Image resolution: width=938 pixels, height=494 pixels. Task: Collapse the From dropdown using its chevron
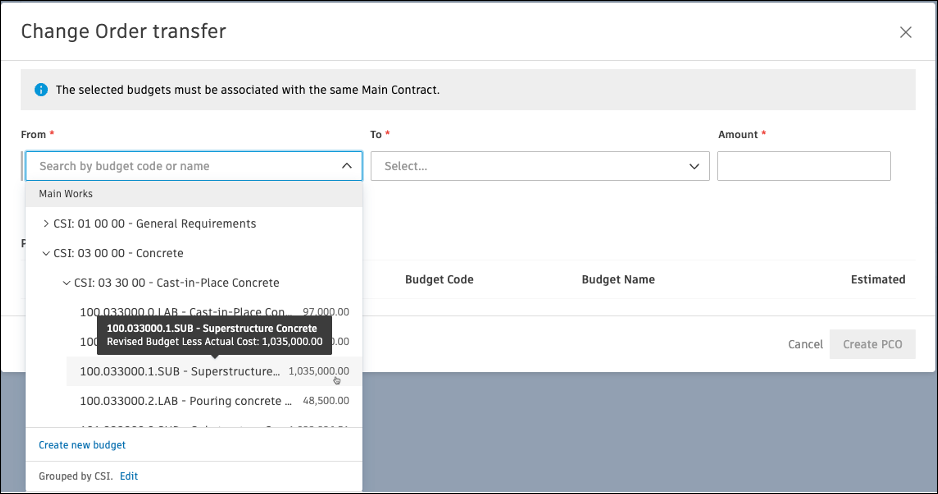point(346,166)
